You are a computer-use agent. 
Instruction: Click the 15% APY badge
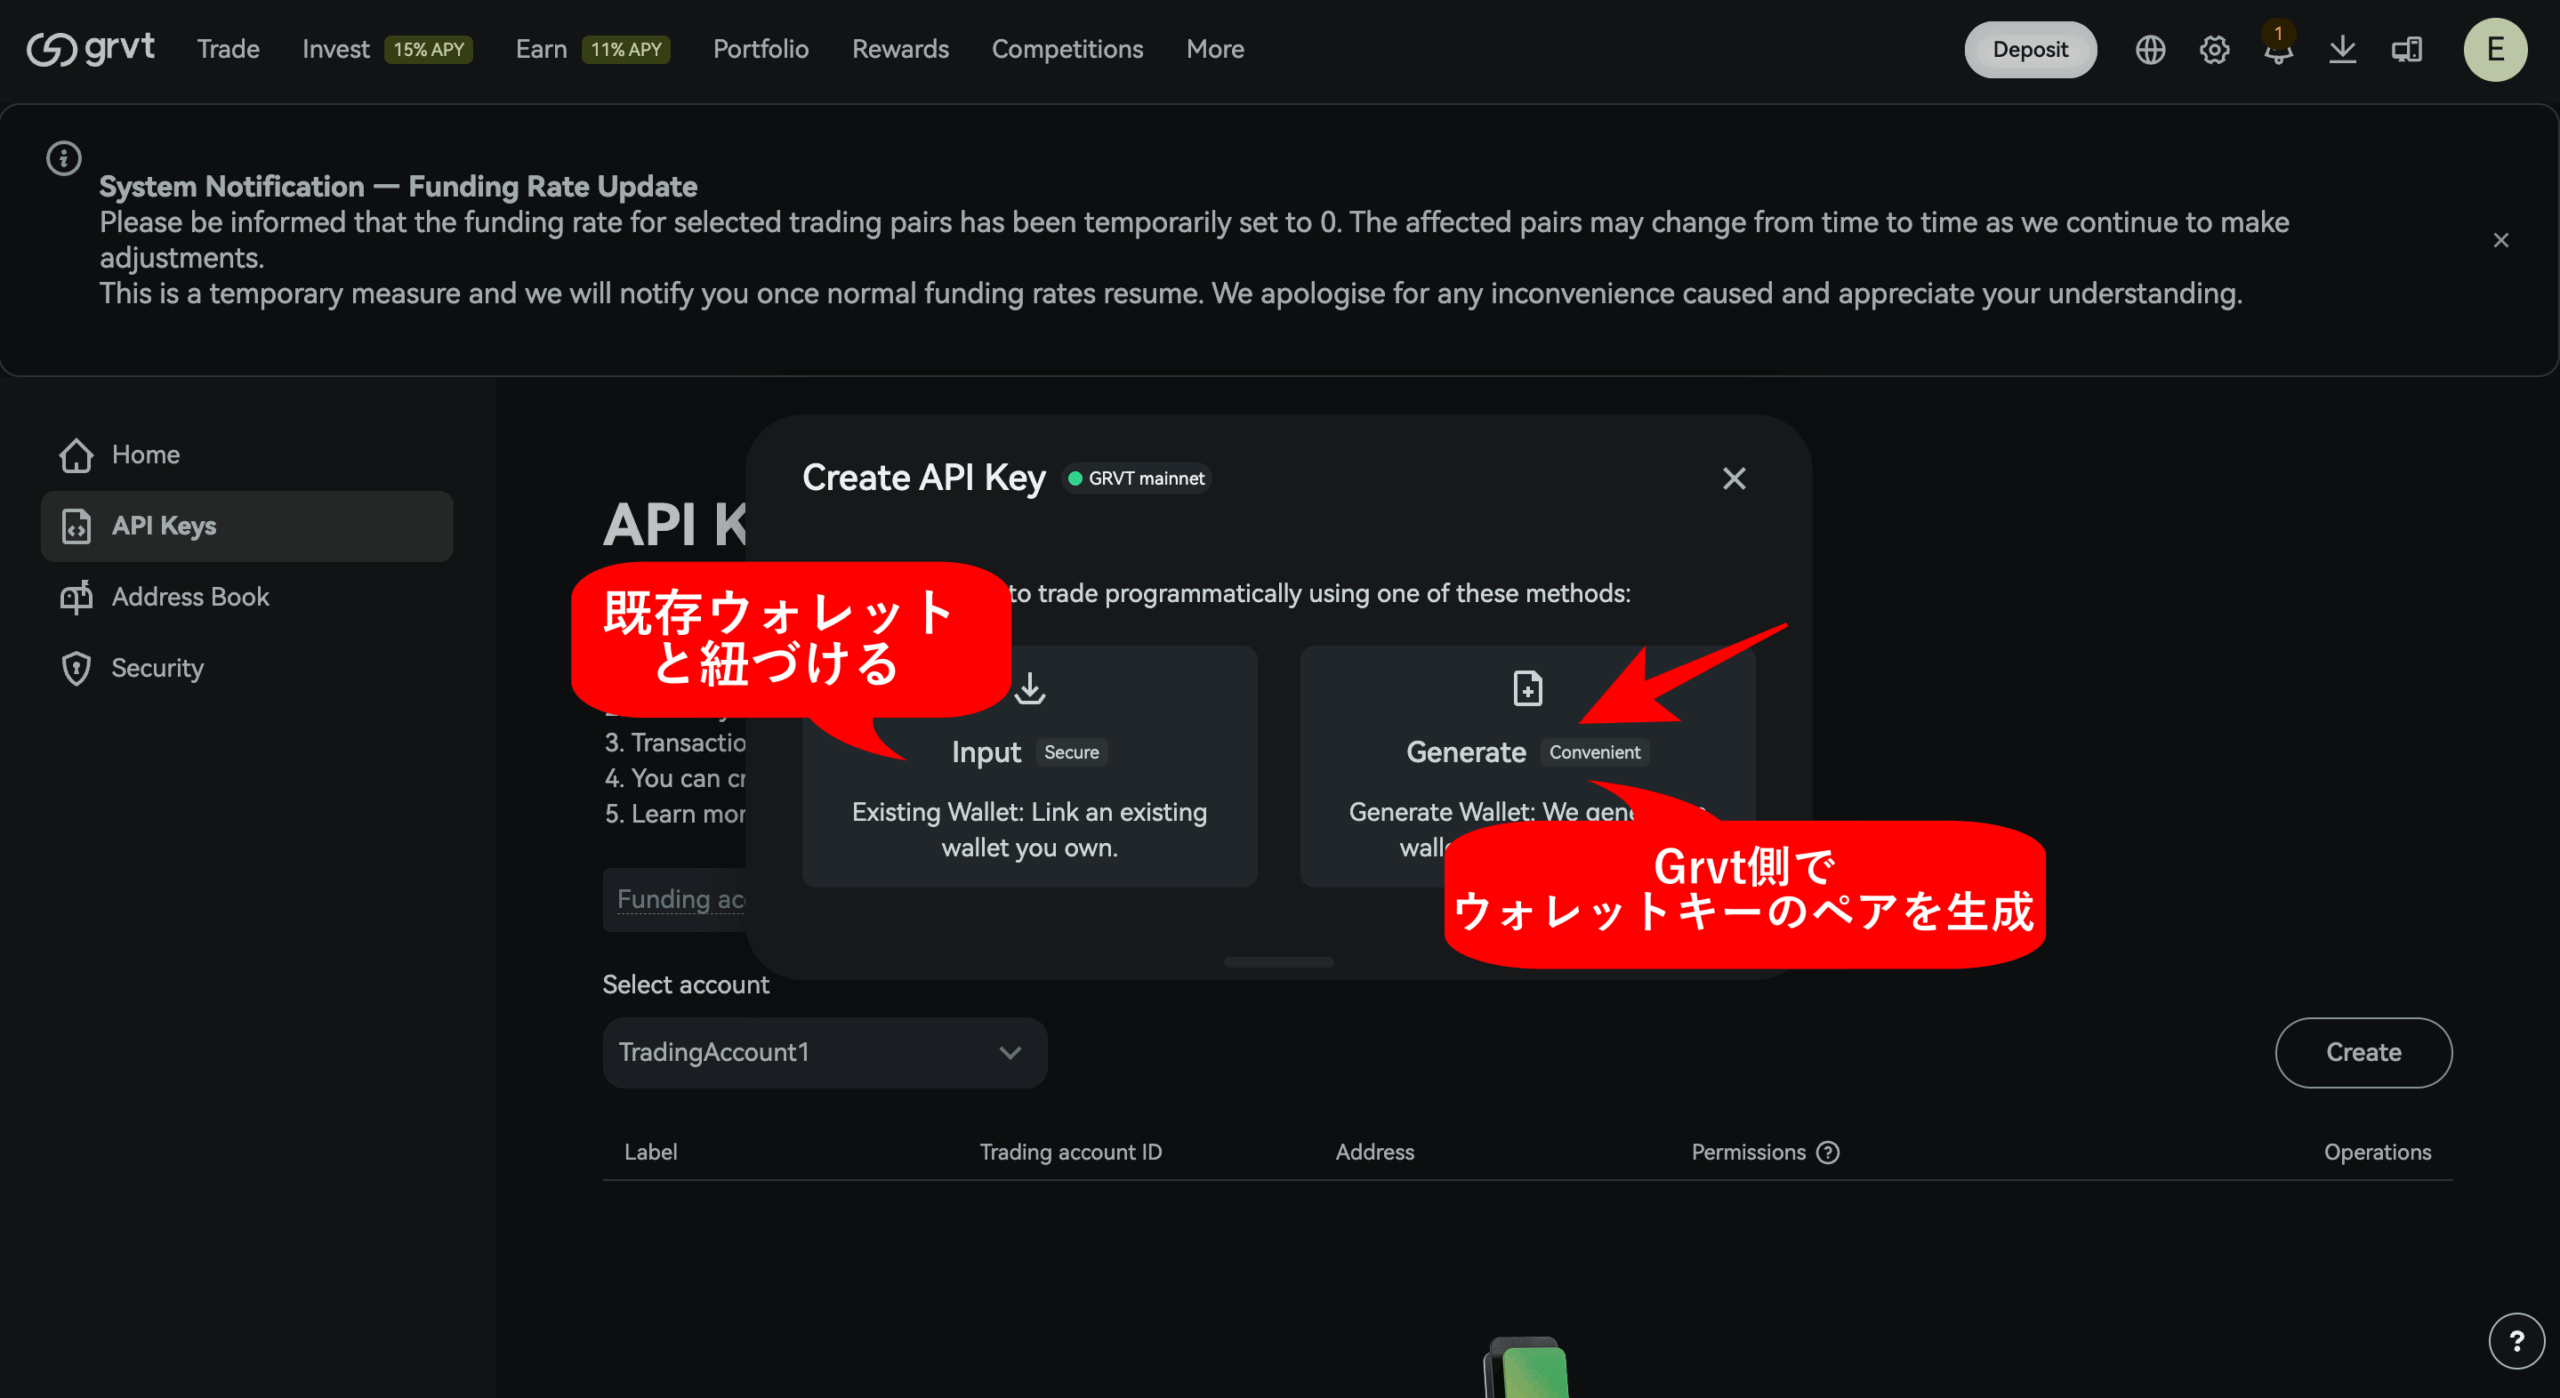(428, 49)
